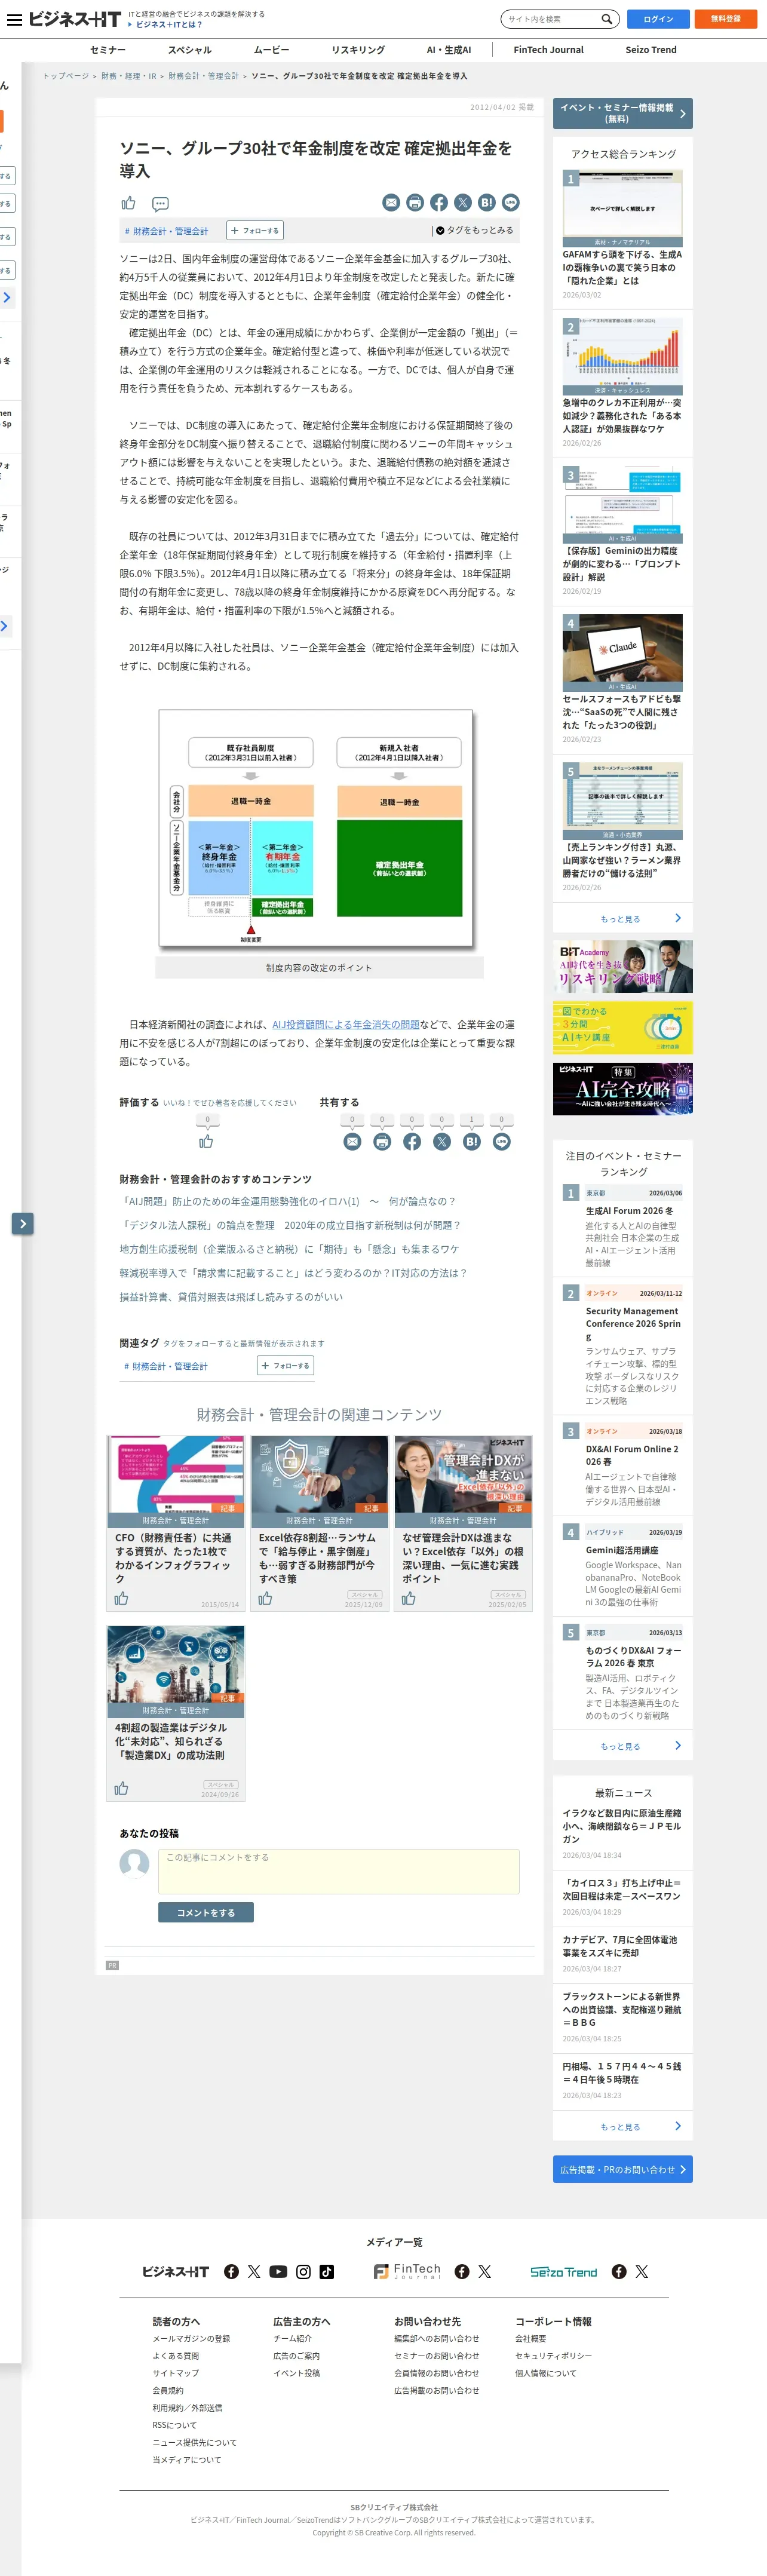Click the bottom X share icon
Viewport: 767px width, 2576px height.
tap(442, 1141)
